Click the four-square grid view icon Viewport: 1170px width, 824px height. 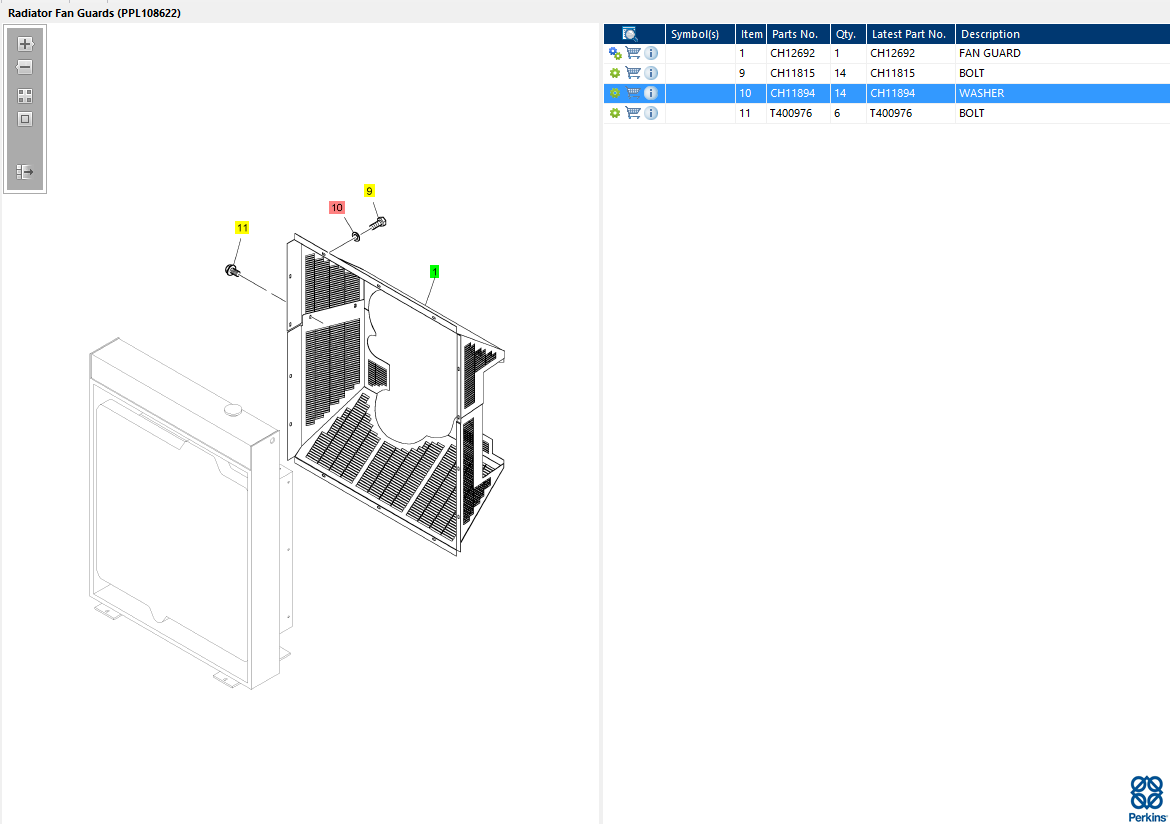(x=25, y=96)
